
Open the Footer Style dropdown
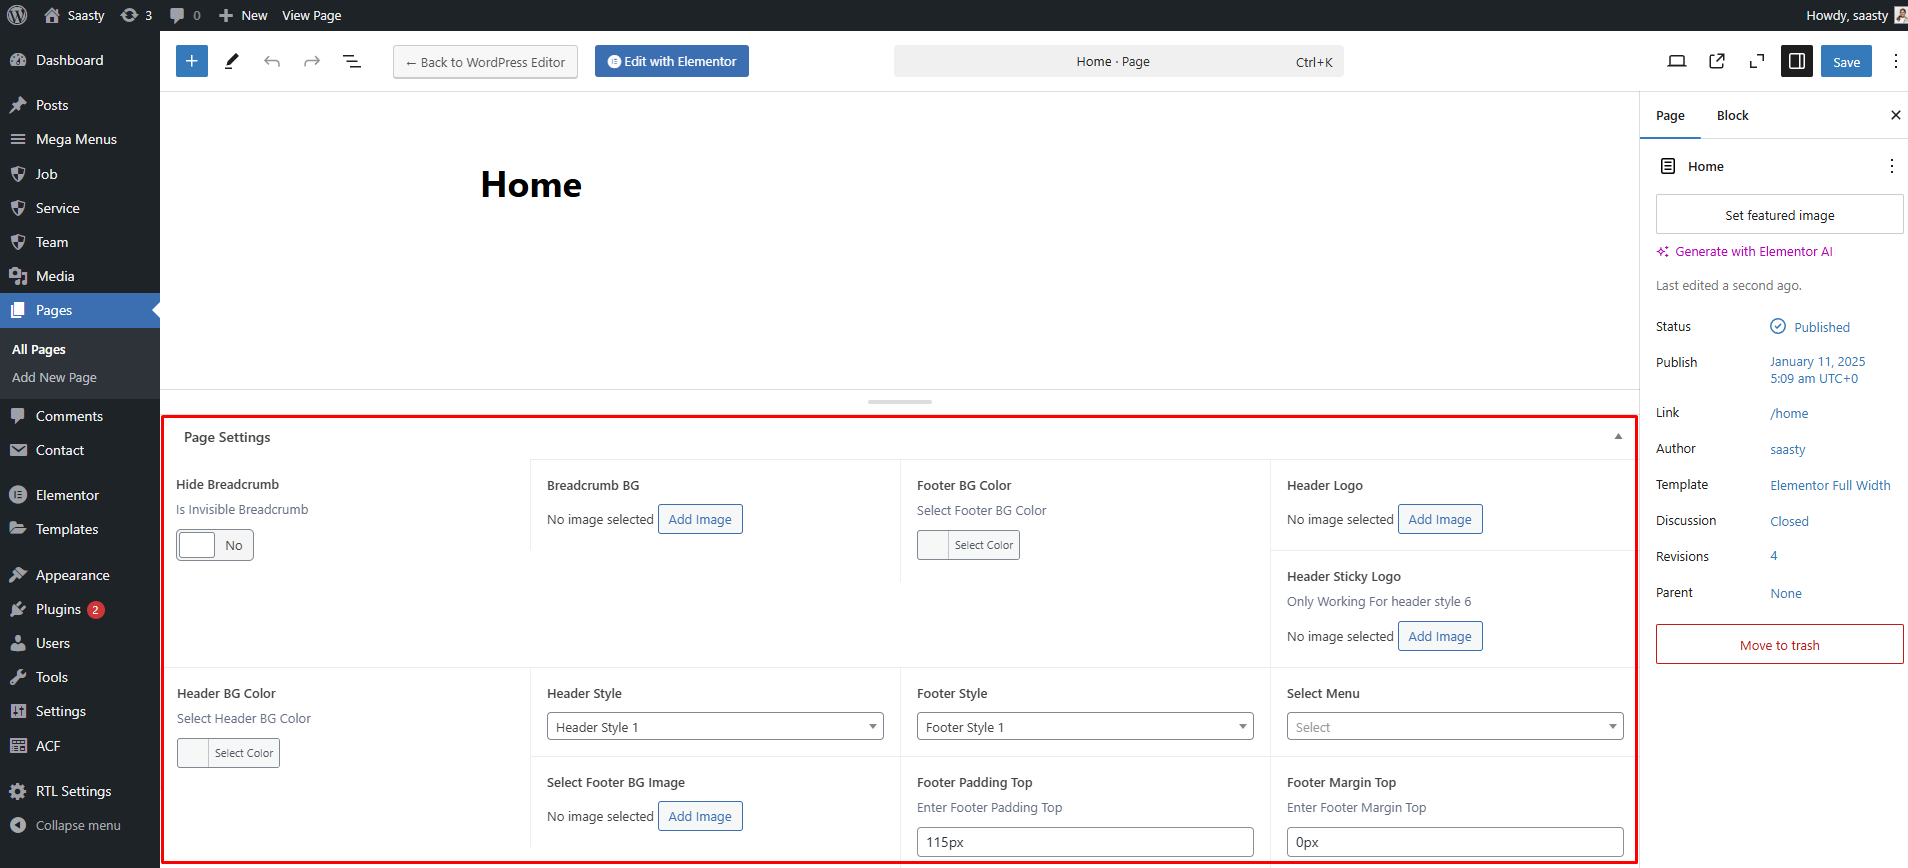point(1085,727)
